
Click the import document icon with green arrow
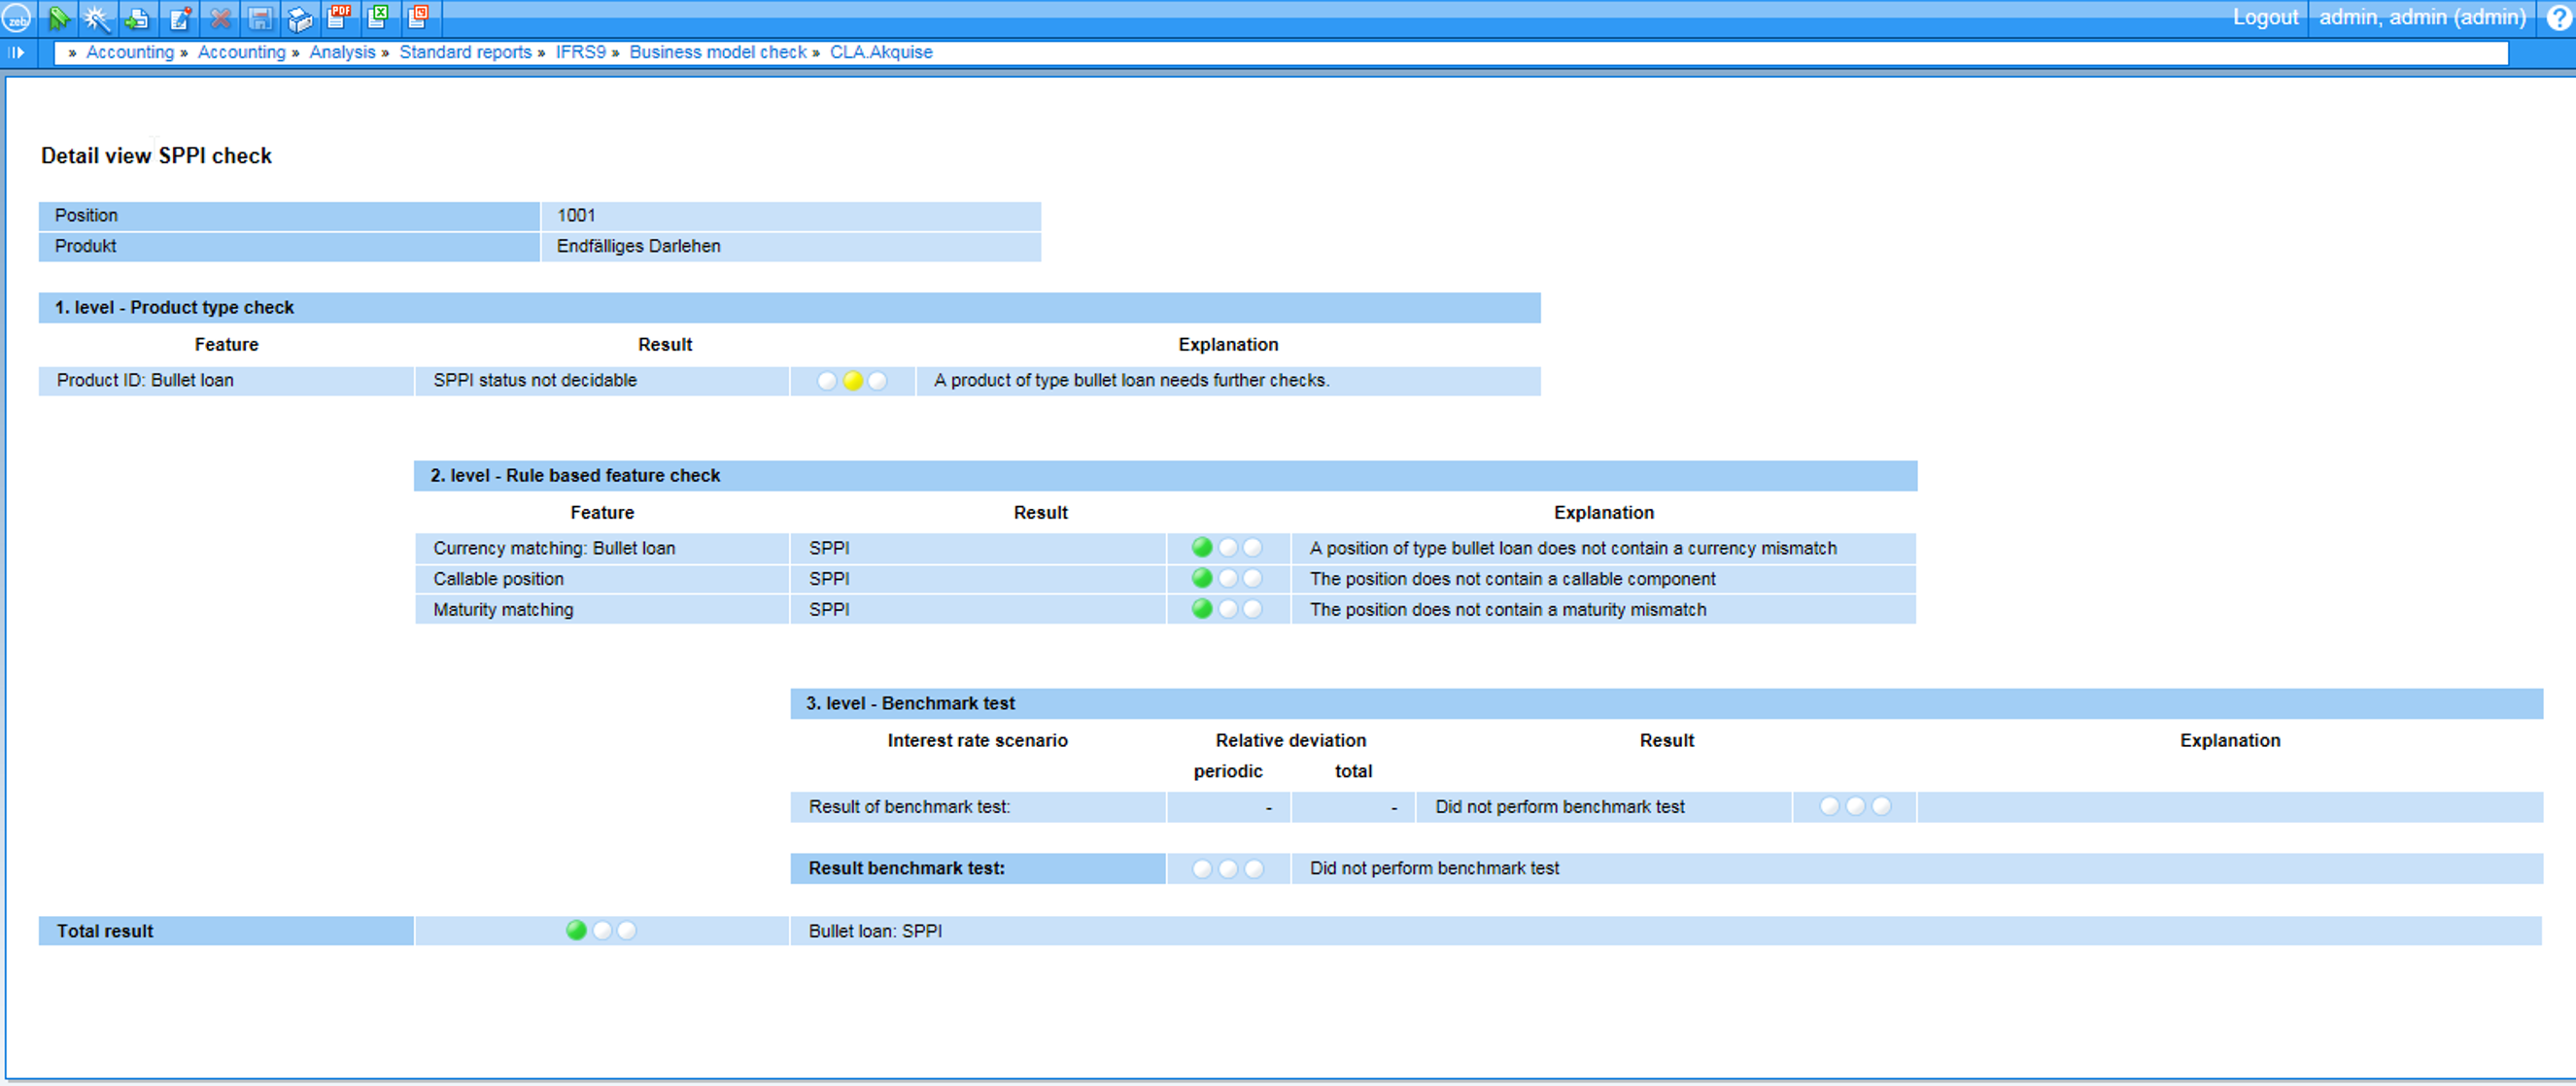pyautogui.click(x=138, y=17)
